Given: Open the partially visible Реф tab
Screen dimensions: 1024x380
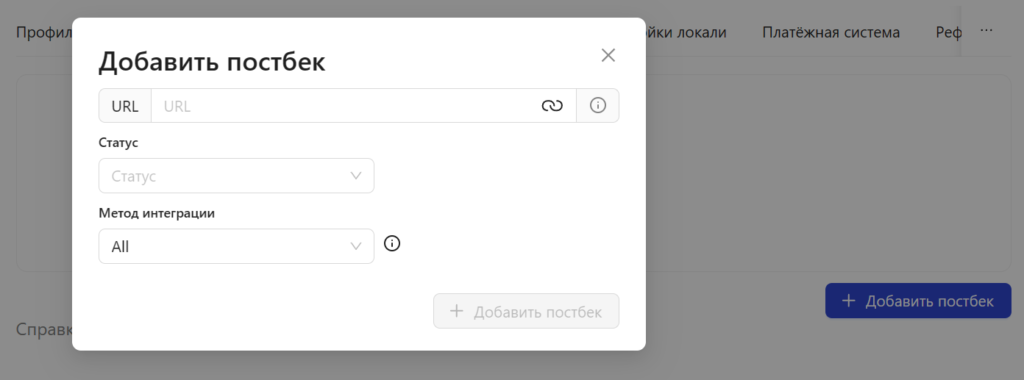Looking at the screenshot, I should 948,32.
